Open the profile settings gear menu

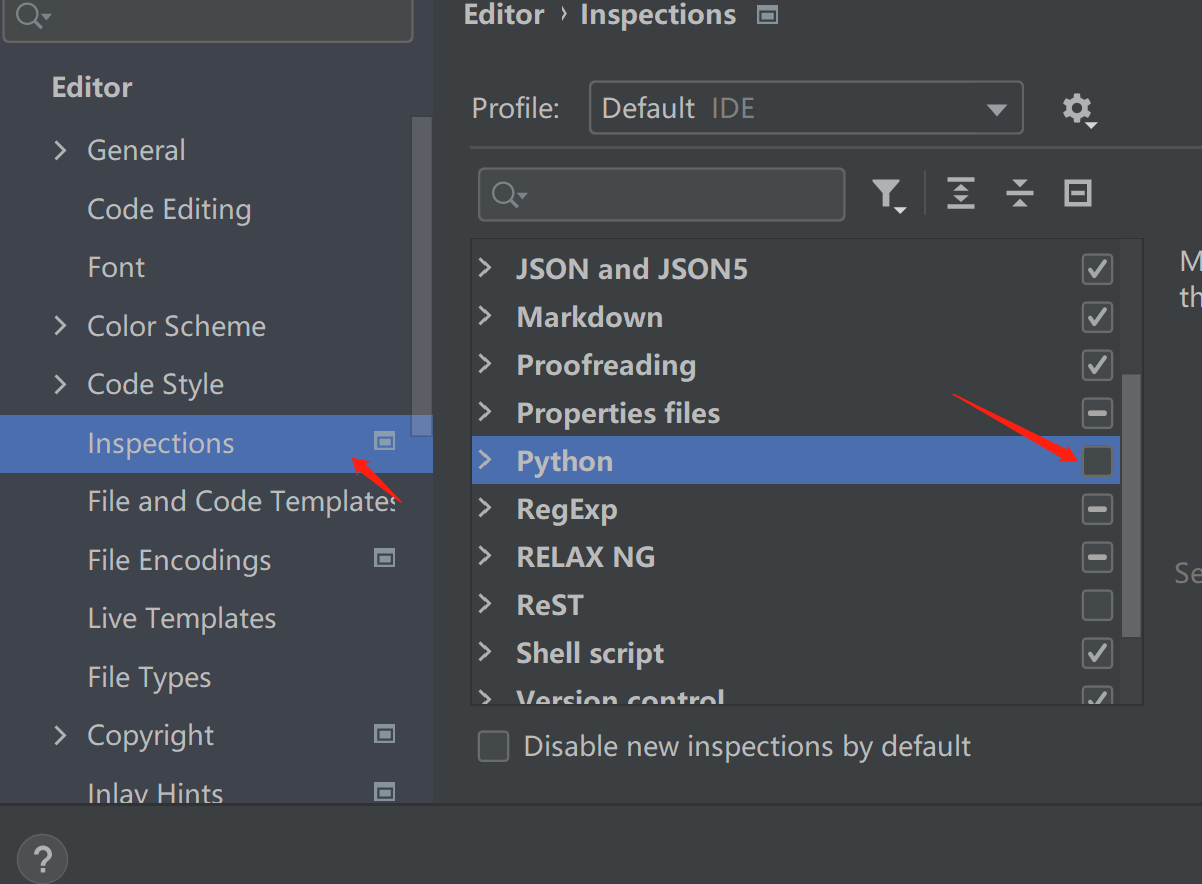pyautogui.click(x=1078, y=109)
